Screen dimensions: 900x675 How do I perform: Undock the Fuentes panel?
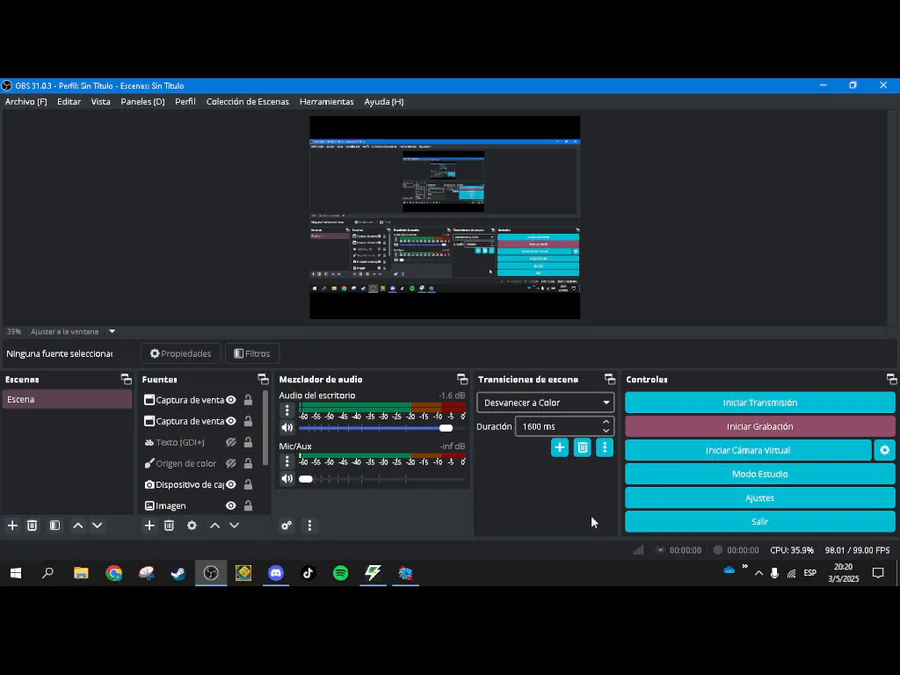(x=263, y=379)
